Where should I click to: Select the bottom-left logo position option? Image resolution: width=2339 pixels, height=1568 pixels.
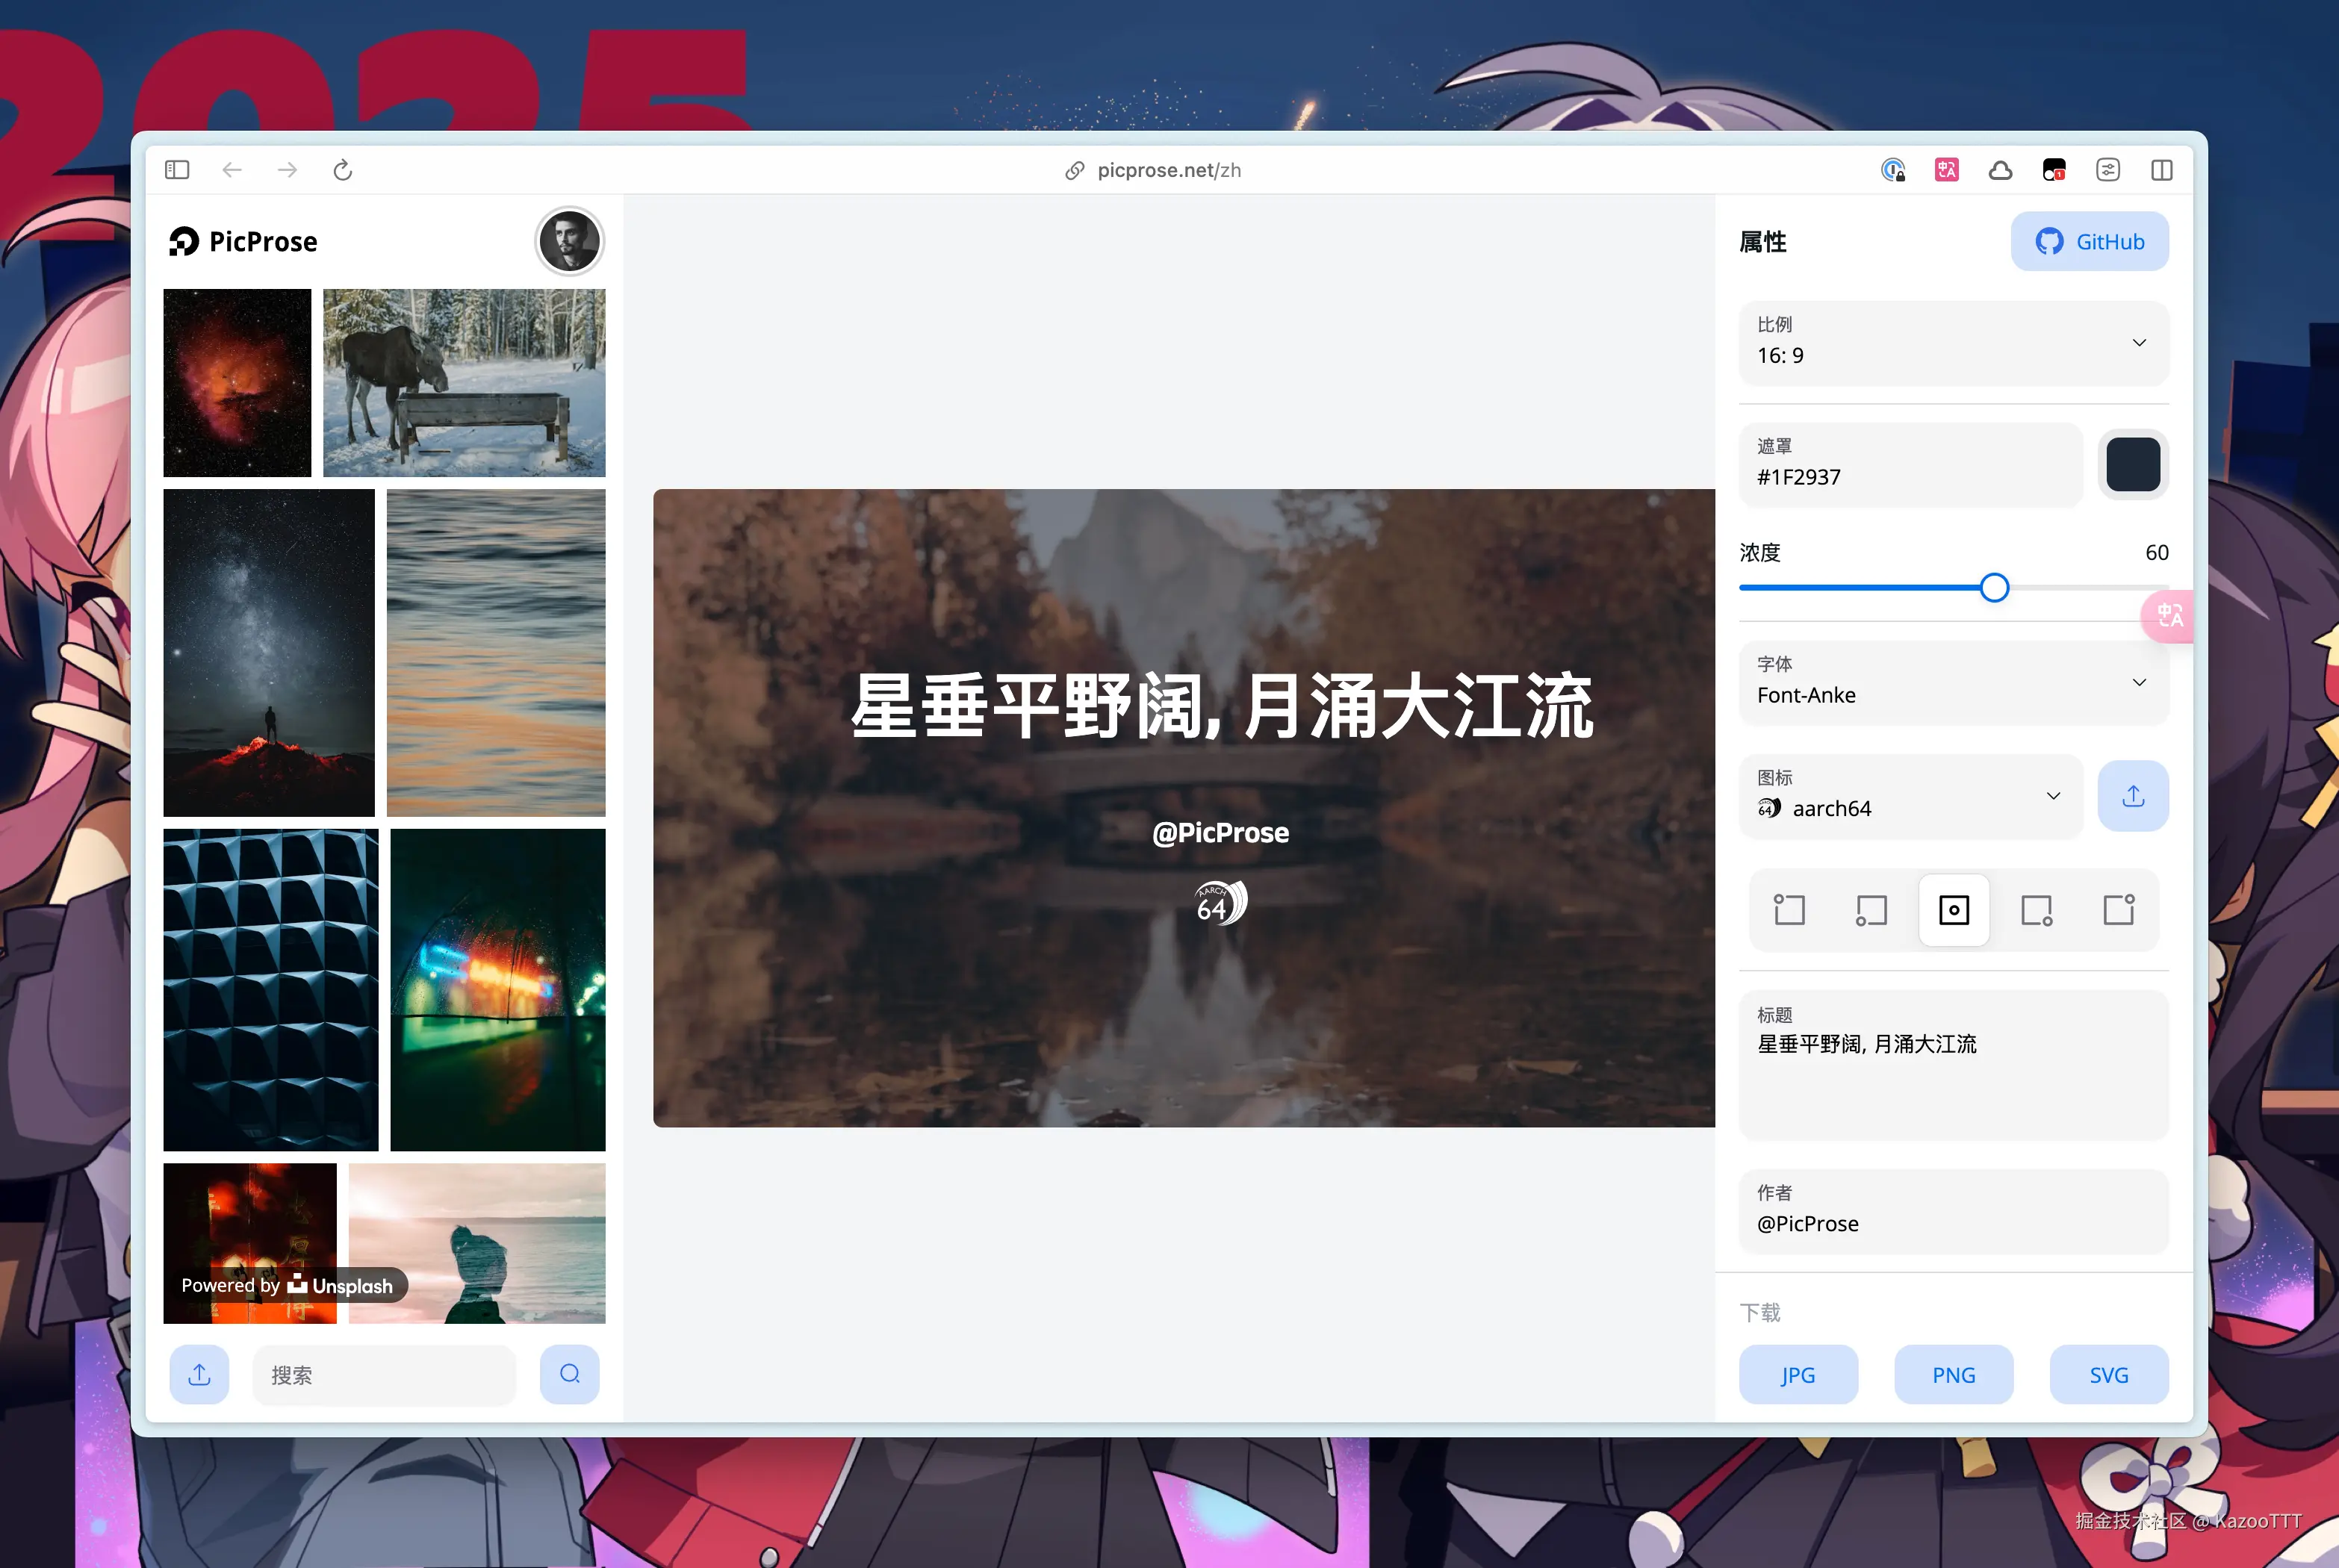tap(1871, 910)
